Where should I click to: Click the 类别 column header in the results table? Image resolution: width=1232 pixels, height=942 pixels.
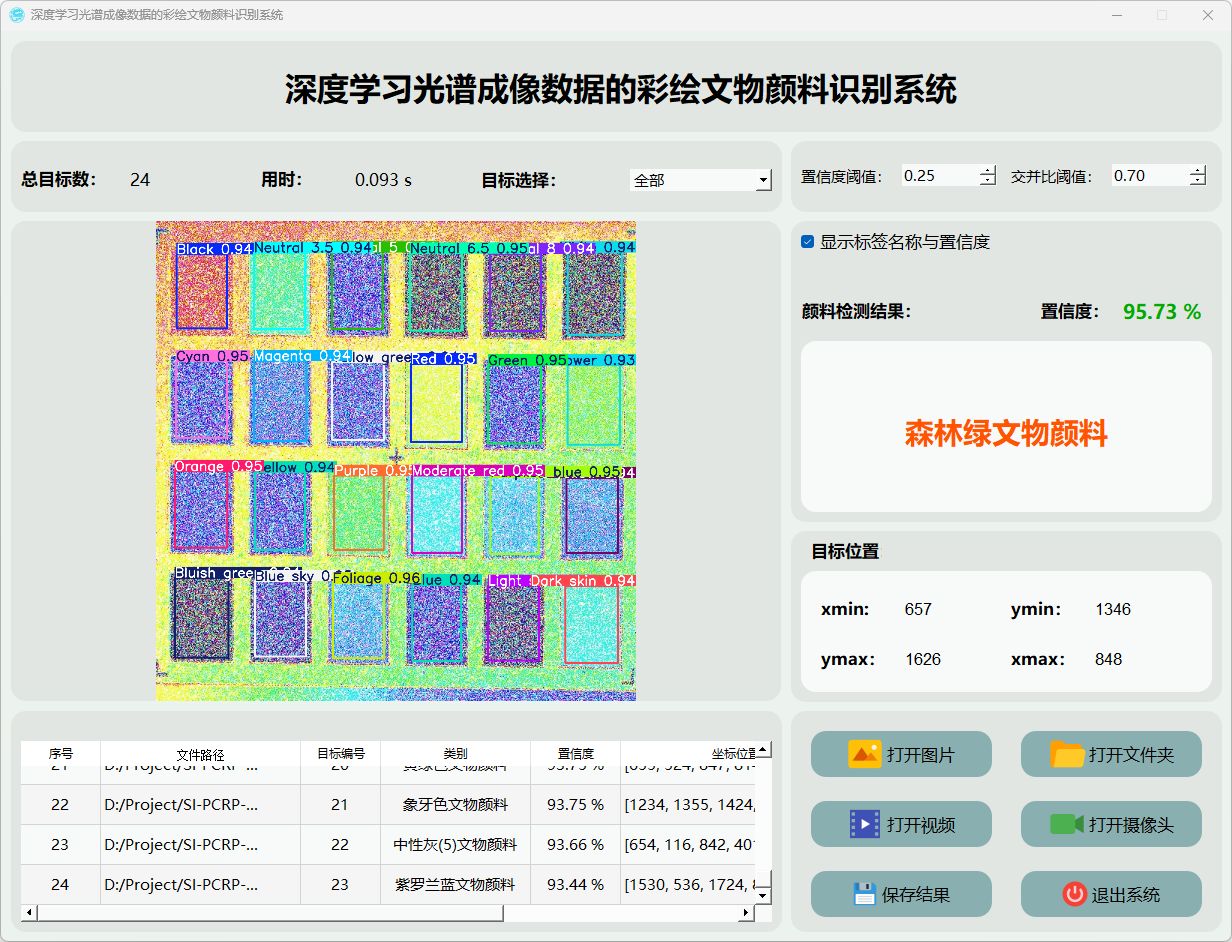tap(455, 754)
